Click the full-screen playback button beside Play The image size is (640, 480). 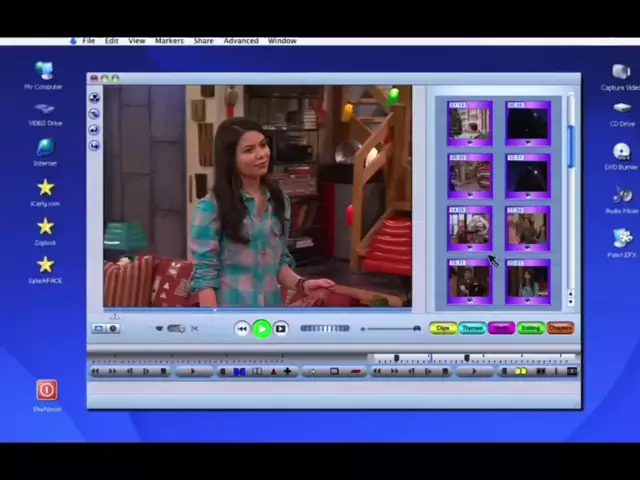[x=281, y=329]
